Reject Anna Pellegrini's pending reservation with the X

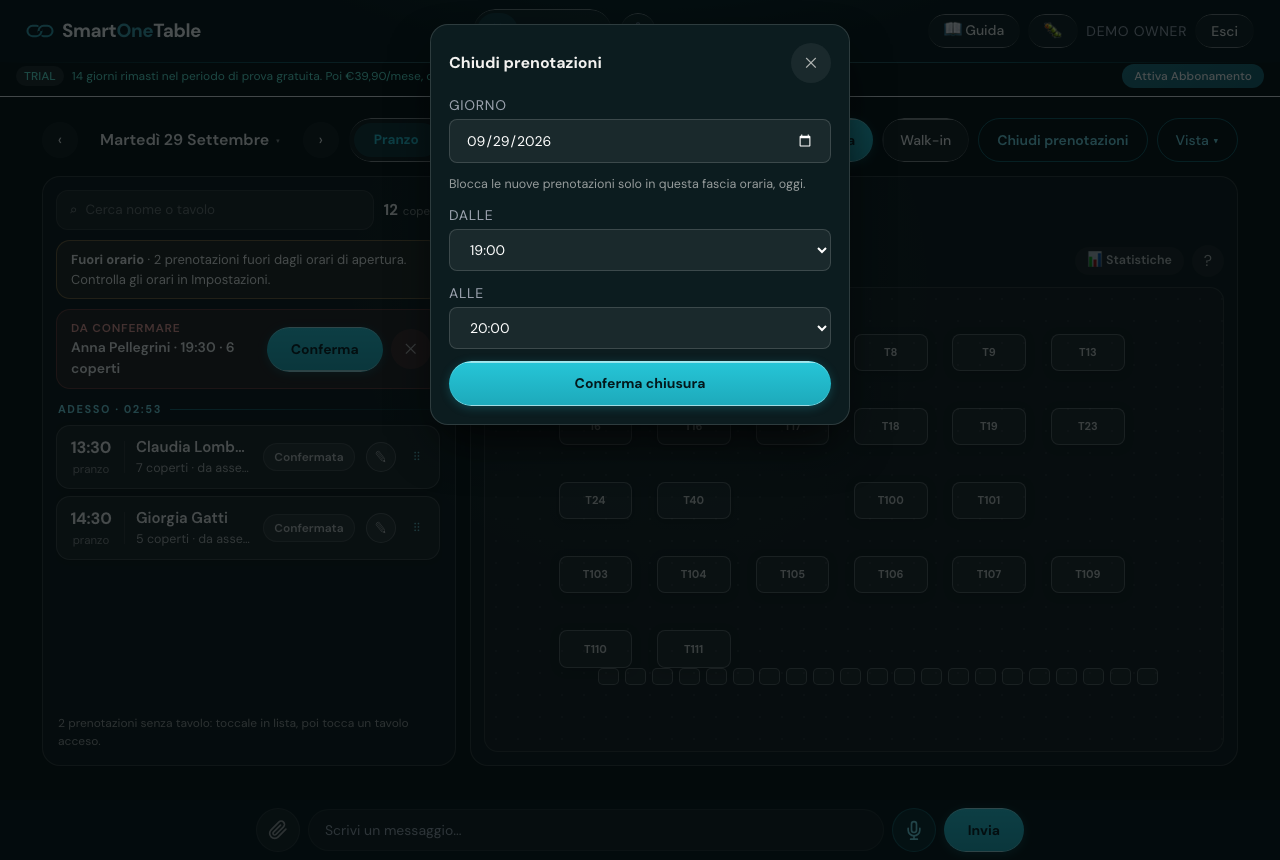tap(410, 349)
